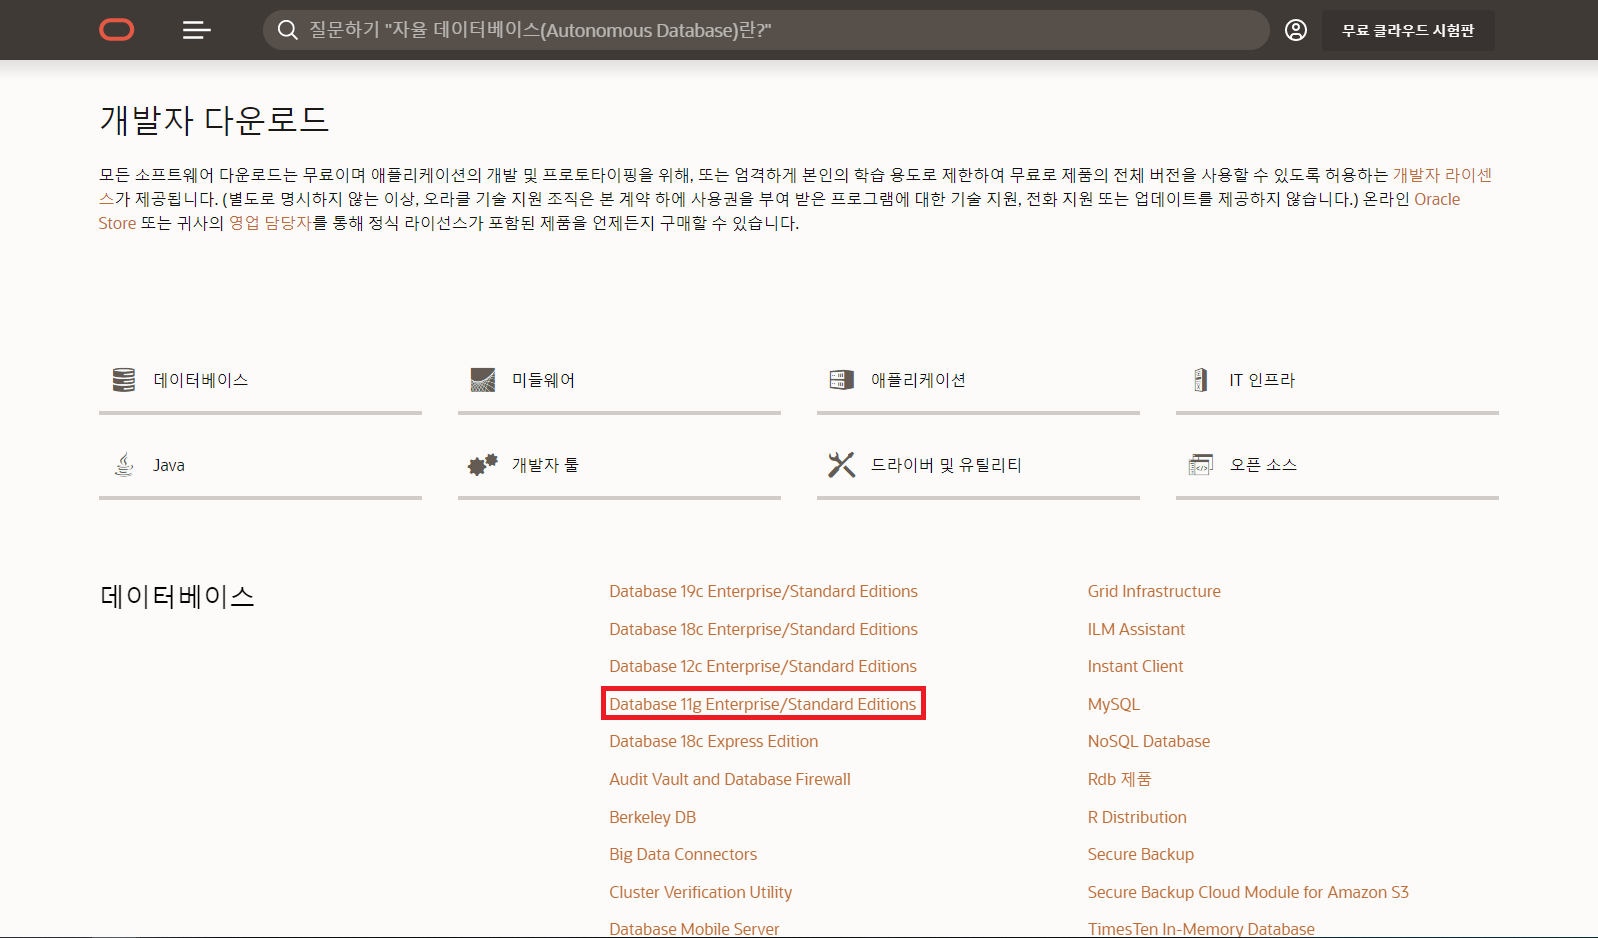
Task: Click the 개발자 툴 gears icon
Action: click(483, 465)
